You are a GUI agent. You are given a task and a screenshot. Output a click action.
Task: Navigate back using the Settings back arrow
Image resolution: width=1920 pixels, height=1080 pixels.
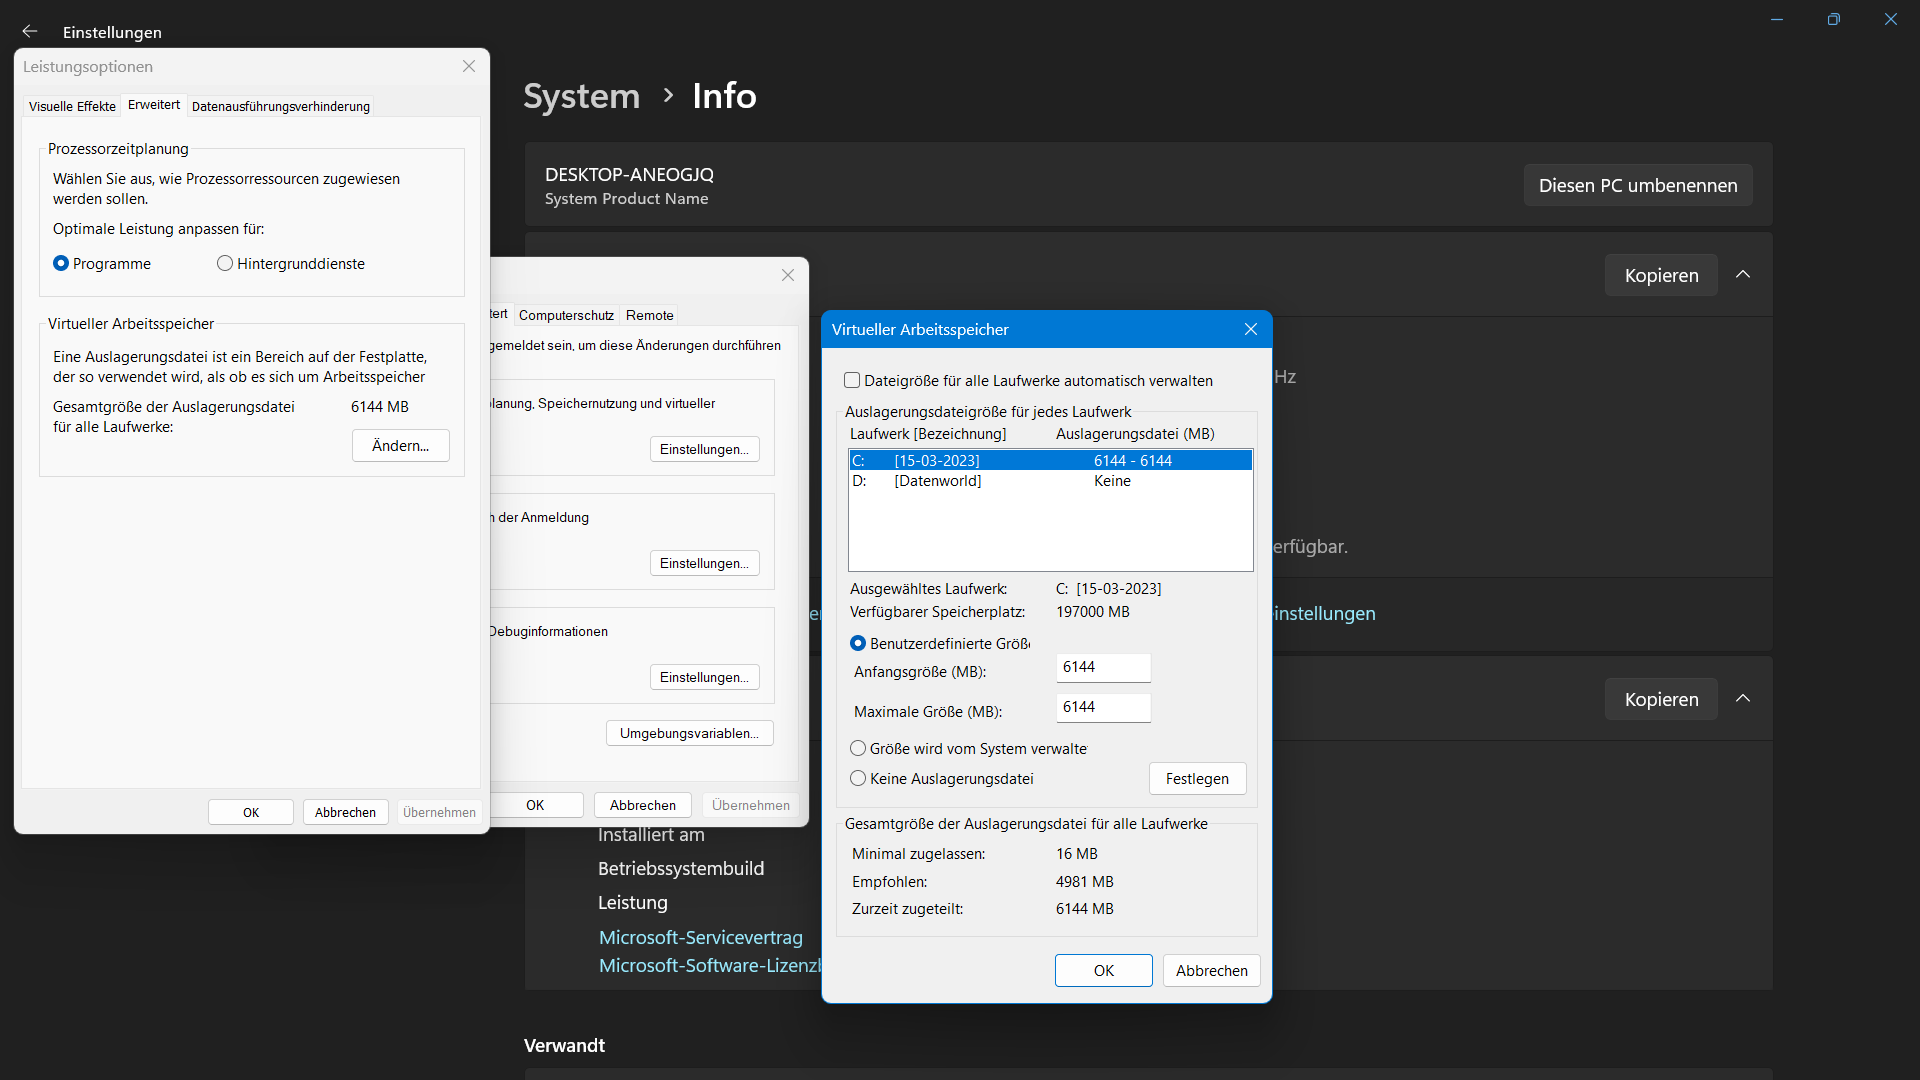tap(29, 31)
